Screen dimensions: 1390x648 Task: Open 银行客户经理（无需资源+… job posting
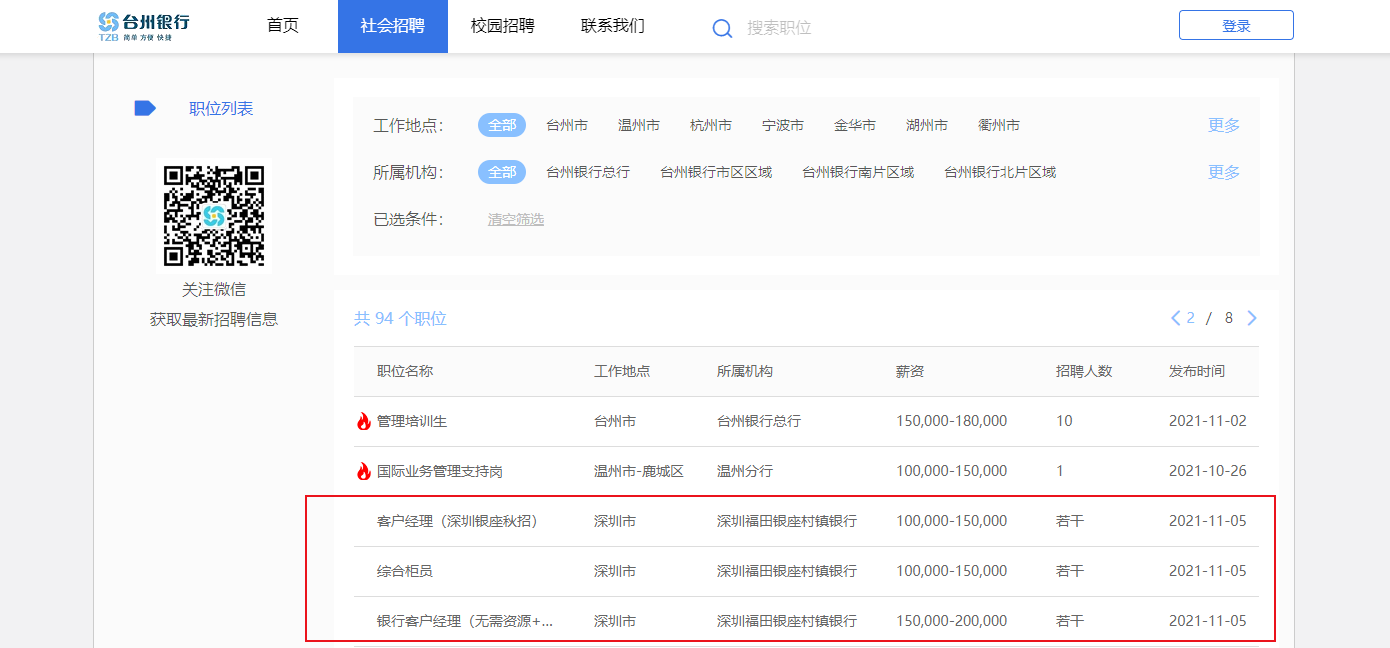click(x=465, y=621)
